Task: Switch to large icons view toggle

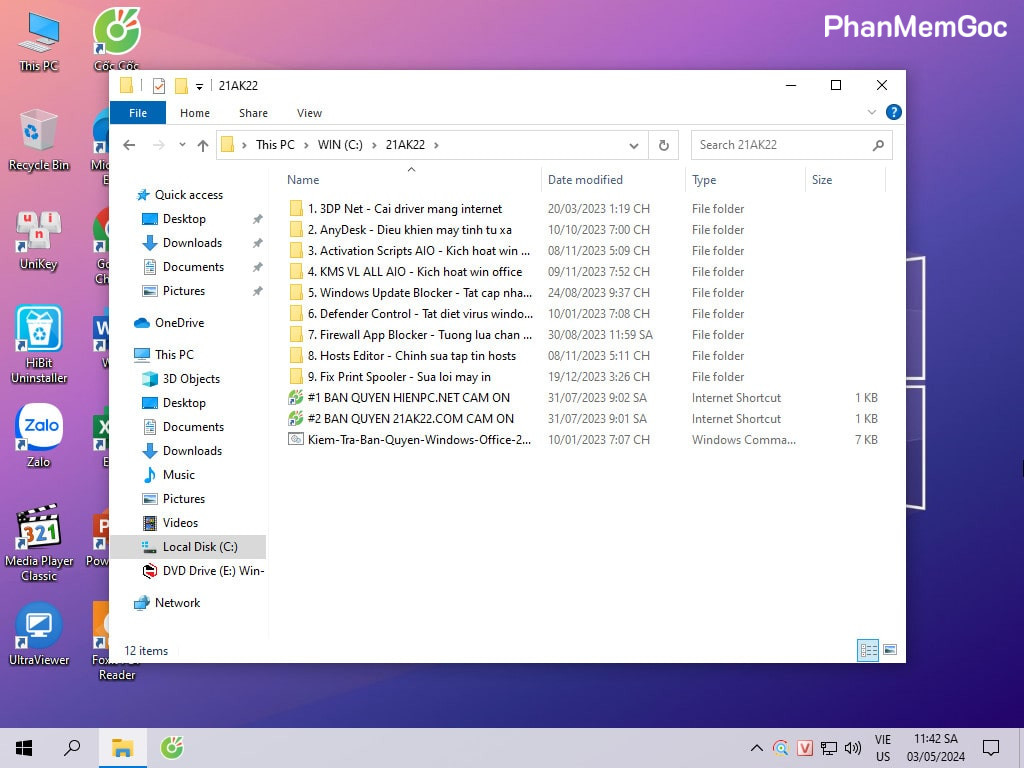Action: click(x=888, y=650)
